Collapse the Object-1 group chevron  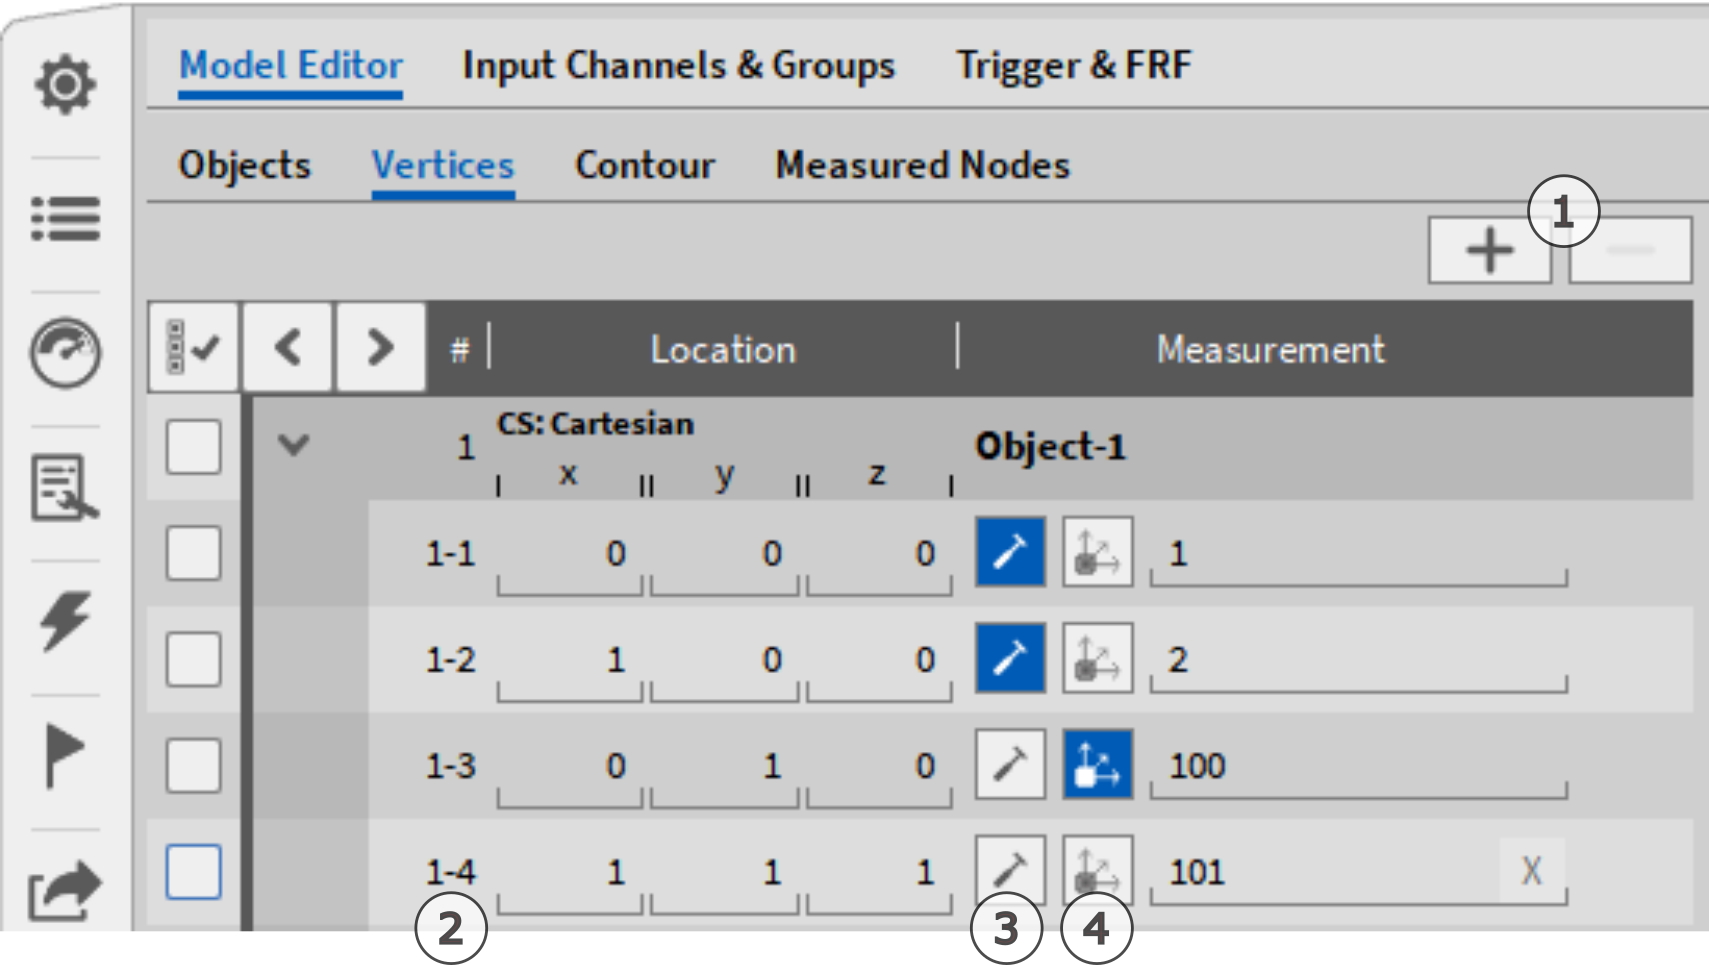point(294,444)
